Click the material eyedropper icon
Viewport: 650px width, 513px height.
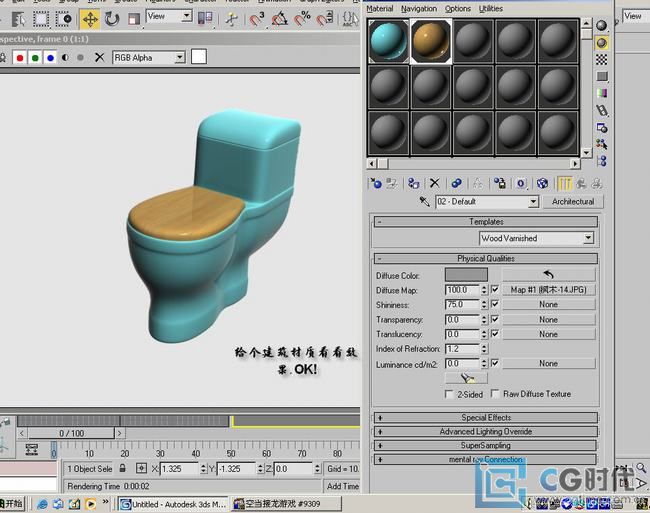(x=426, y=201)
